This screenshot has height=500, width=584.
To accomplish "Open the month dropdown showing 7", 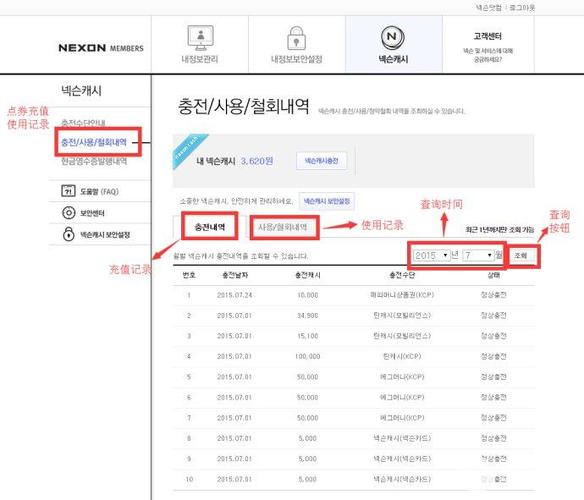I will tap(478, 256).
